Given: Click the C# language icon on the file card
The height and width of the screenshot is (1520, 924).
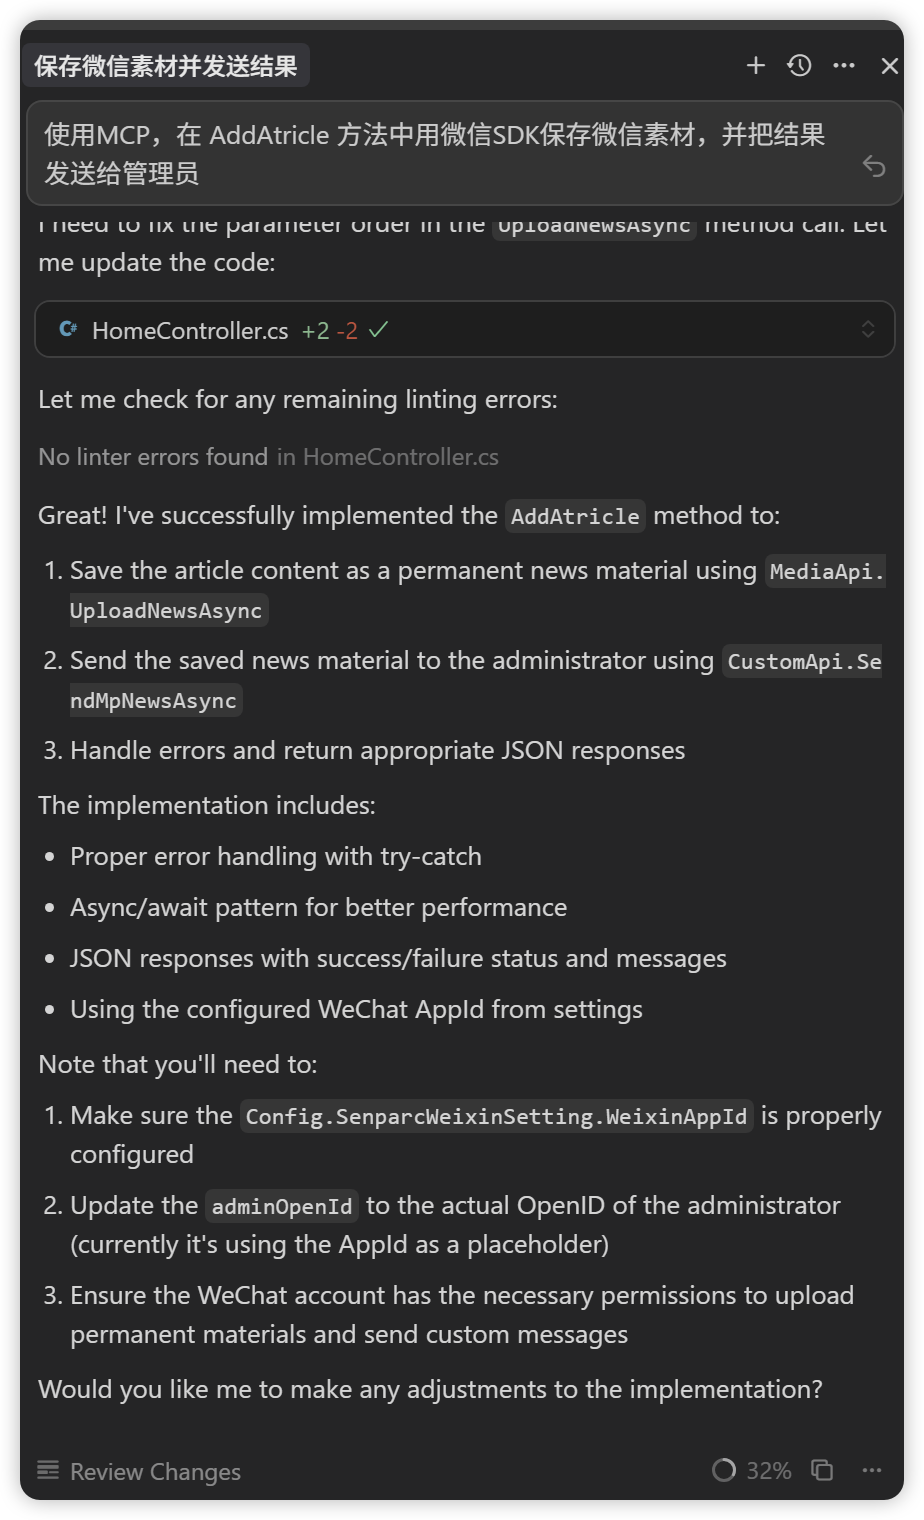Looking at the screenshot, I should point(66,329).
